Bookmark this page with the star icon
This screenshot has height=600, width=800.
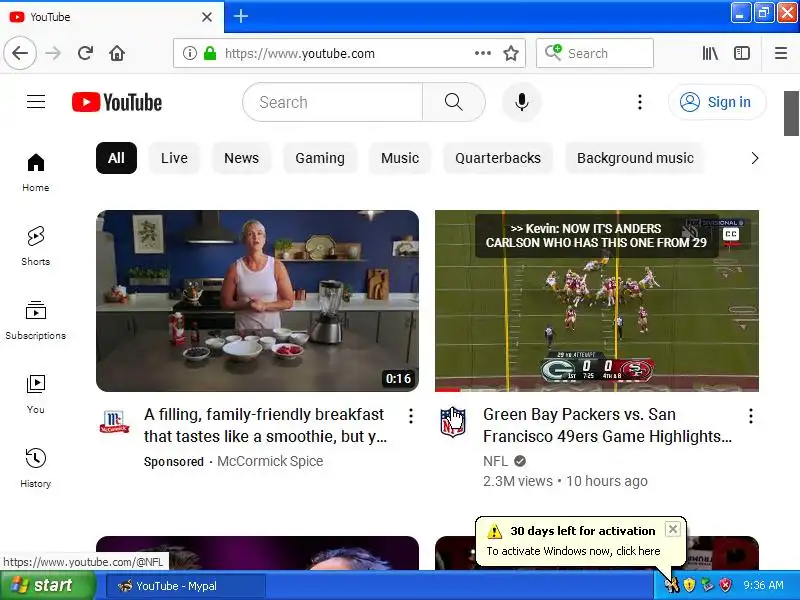(511, 53)
